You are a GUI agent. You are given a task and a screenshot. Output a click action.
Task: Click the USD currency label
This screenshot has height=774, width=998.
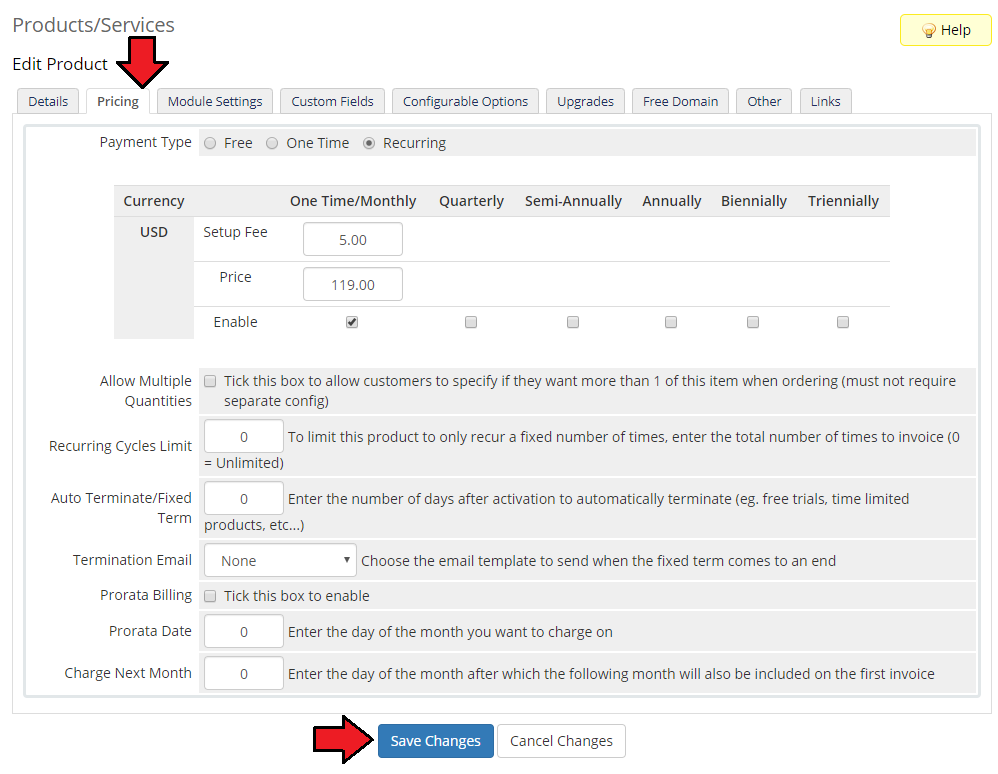[154, 232]
